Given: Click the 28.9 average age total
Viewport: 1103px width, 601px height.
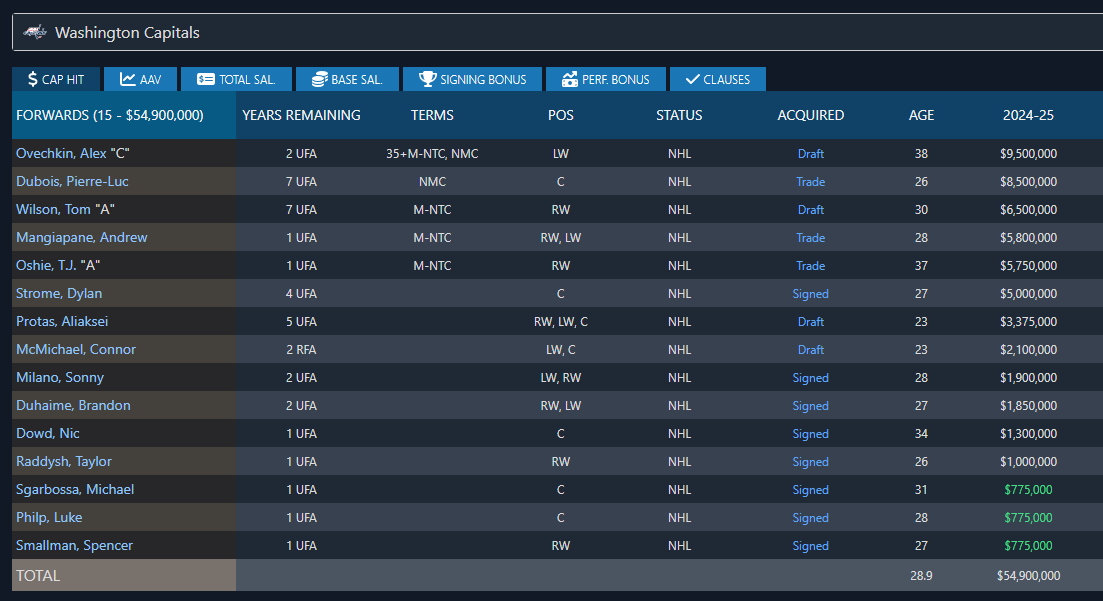Looking at the screenshot, I should [922, 576].
